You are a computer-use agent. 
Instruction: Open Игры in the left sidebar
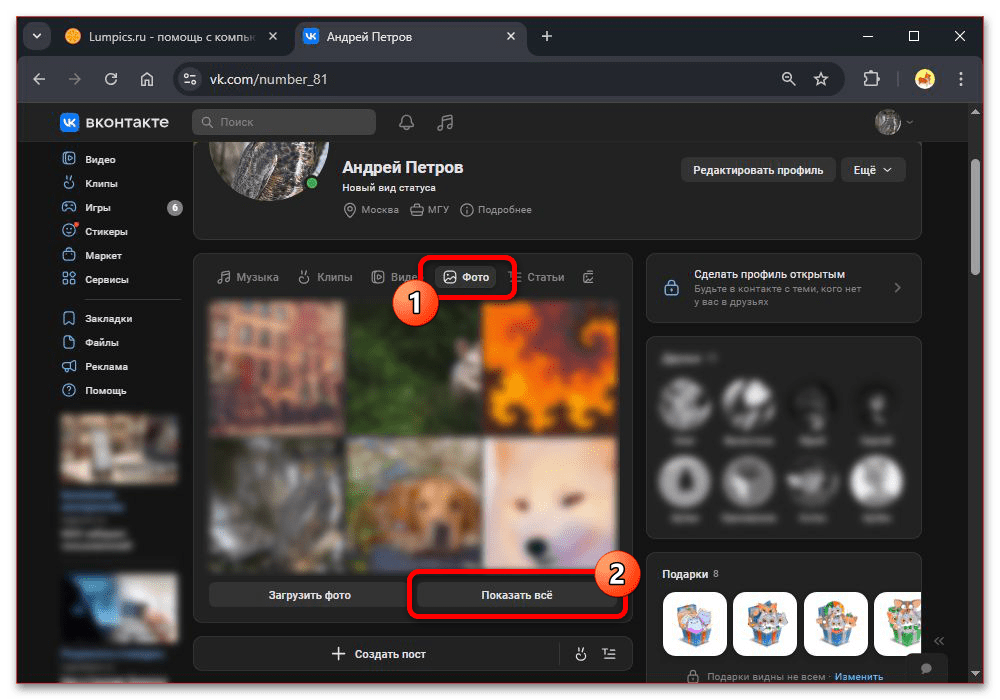tap(98, 208)
